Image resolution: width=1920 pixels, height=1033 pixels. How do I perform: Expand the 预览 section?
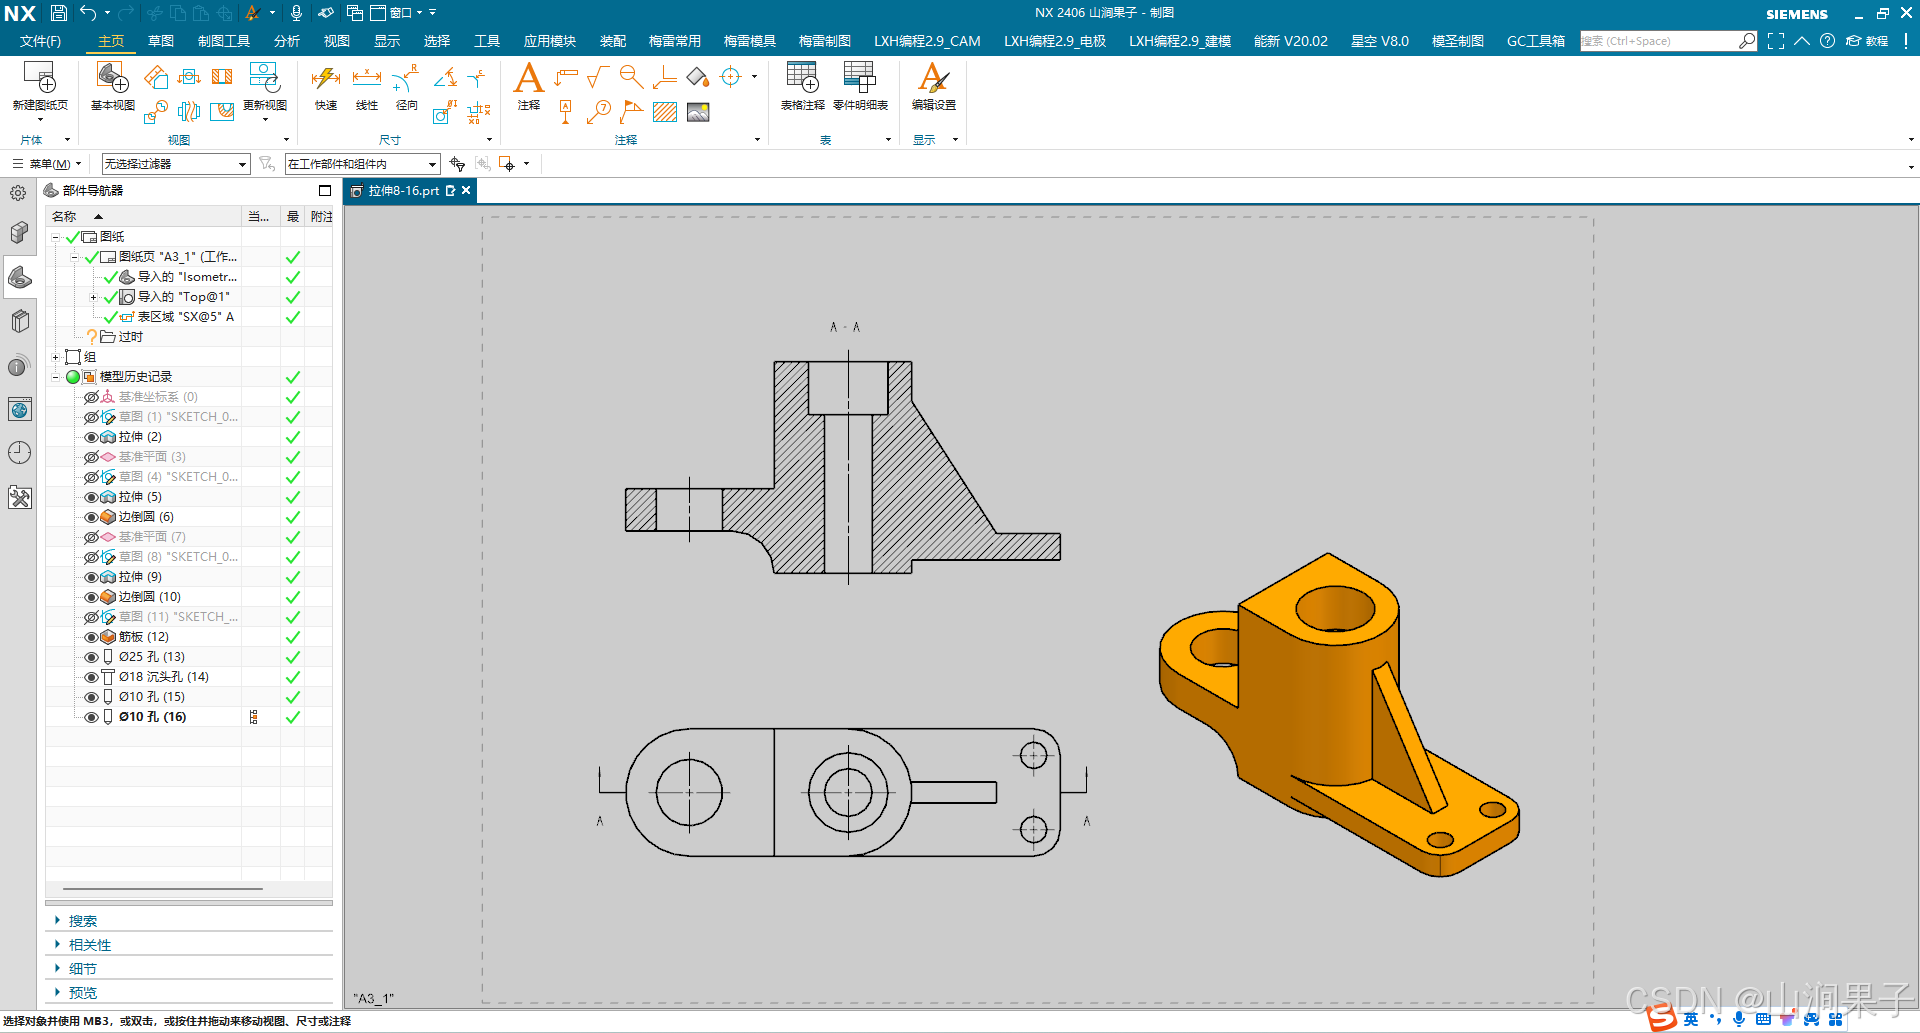tap(83, 993)
